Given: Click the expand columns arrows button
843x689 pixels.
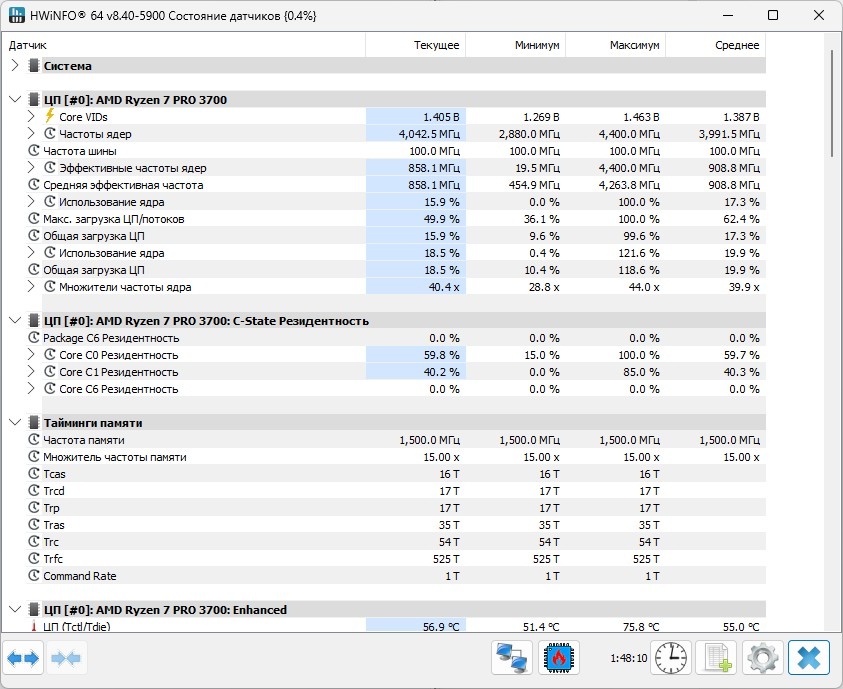Looking at the screenshot, I should click(23, 658).
